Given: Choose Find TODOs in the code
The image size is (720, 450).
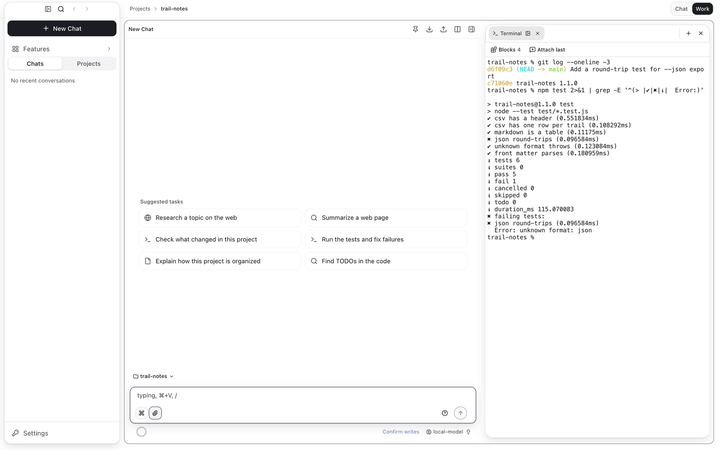Looking at the screenshot, I should [x=386, y=261].
